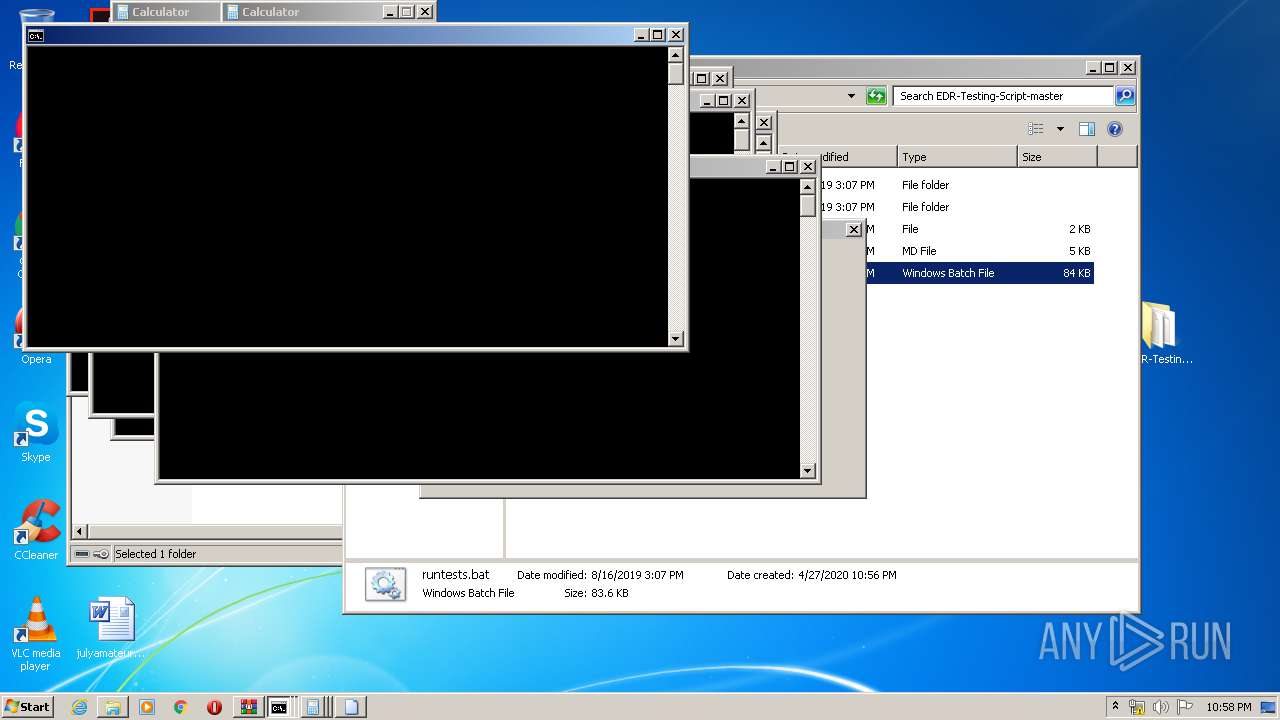Click the Date created value in details pane
Image resolution: width=1280 pixels, height=720 pixels.
coord(847,575)
